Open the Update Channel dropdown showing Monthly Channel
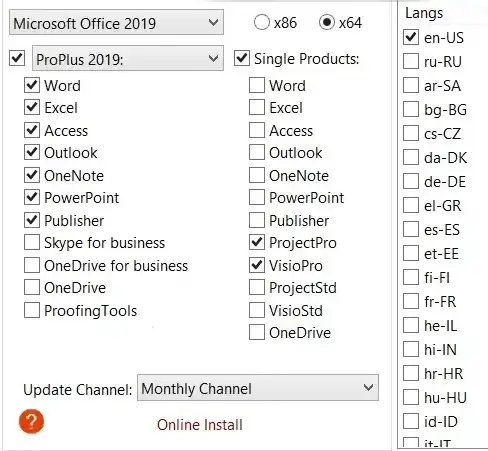 [x=258, y=387]
